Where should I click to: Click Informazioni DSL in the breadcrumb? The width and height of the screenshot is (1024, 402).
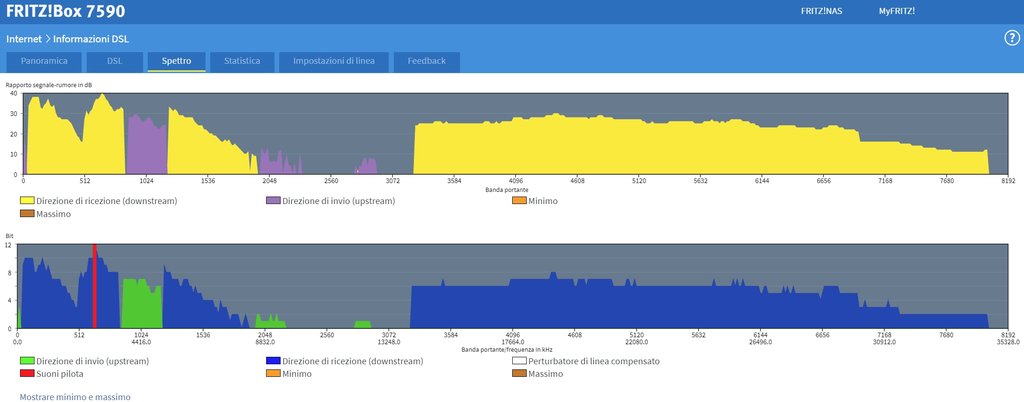(x=91, y=39)
